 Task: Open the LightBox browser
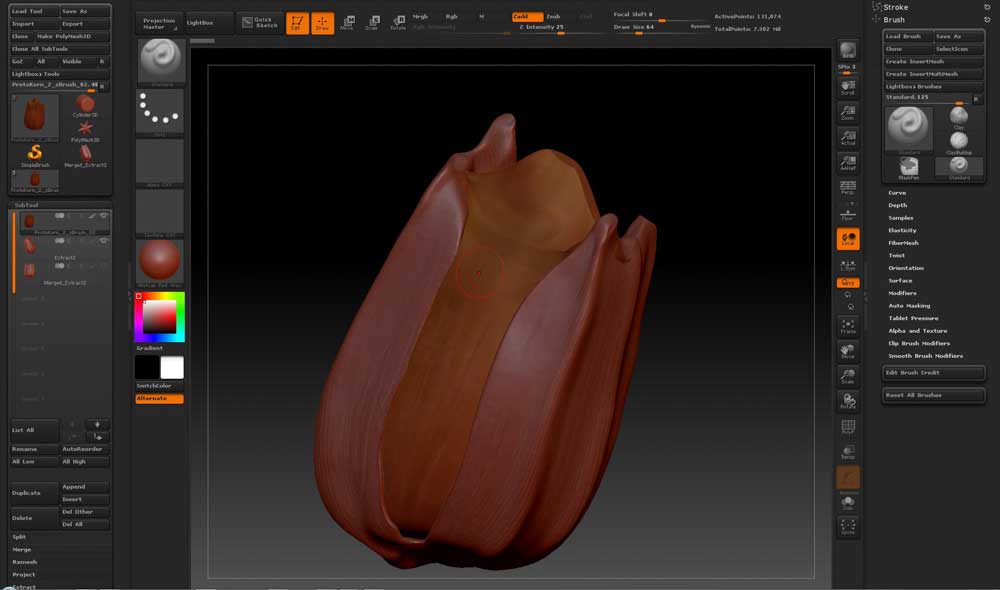(x=200, y=22)
